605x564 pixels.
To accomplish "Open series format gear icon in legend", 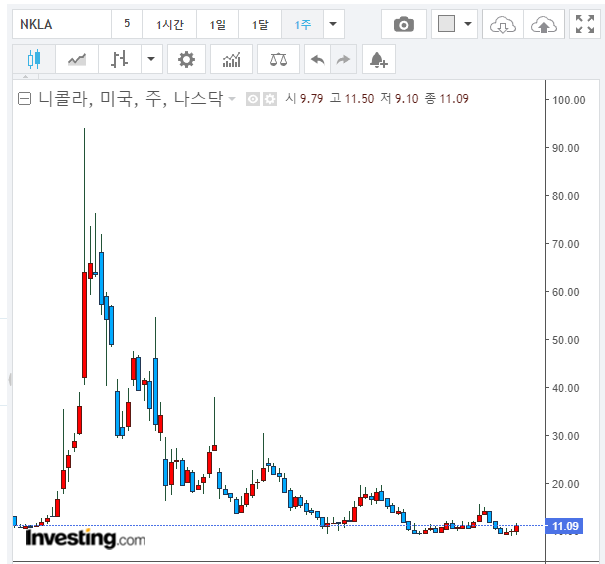I will tap(270, 99).
